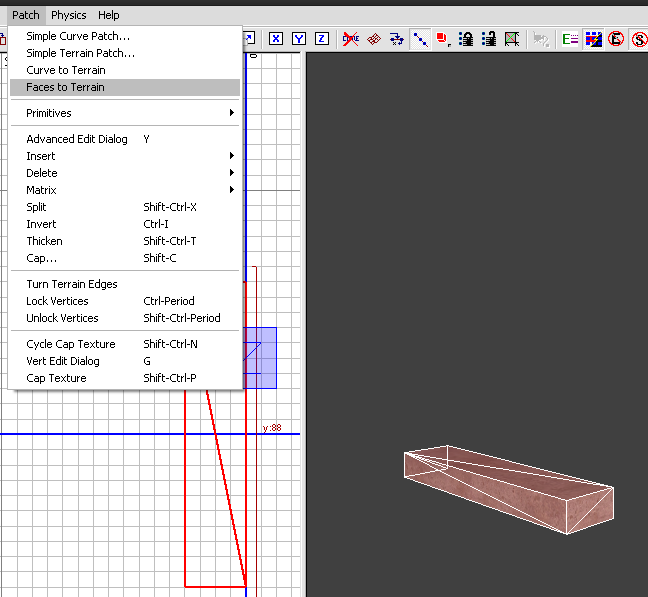Click the Y axis toolbar button
This screenshot has height=597, width=648.
pyautogui.click(x=299, y=39)
